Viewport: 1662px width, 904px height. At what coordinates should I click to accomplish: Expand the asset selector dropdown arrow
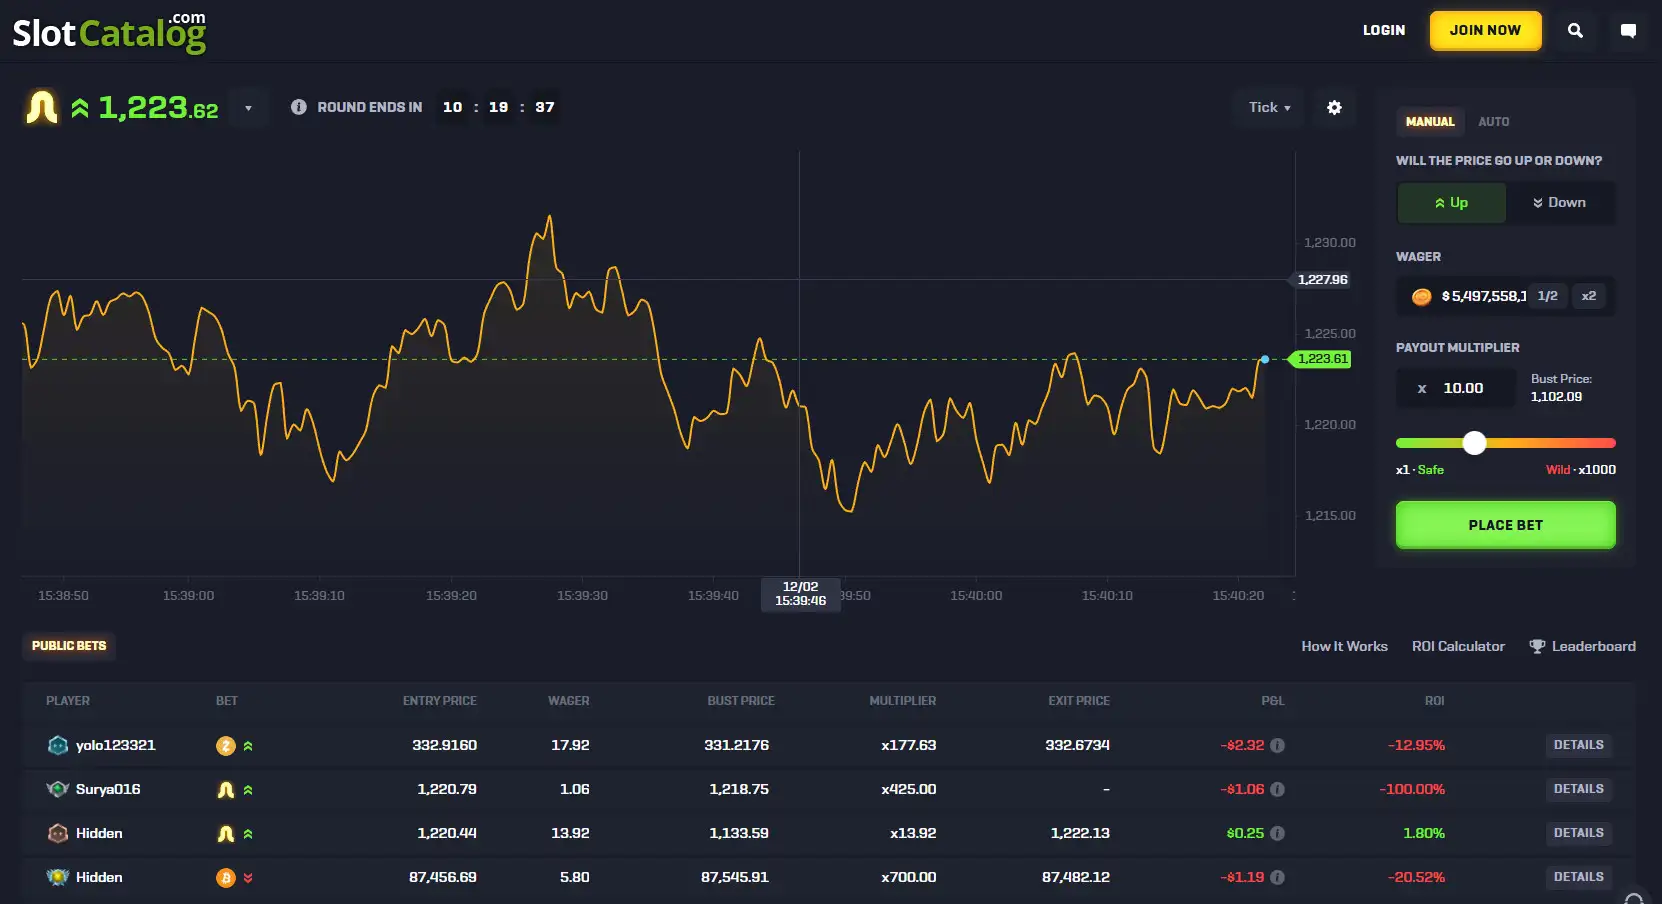[248, 108]
